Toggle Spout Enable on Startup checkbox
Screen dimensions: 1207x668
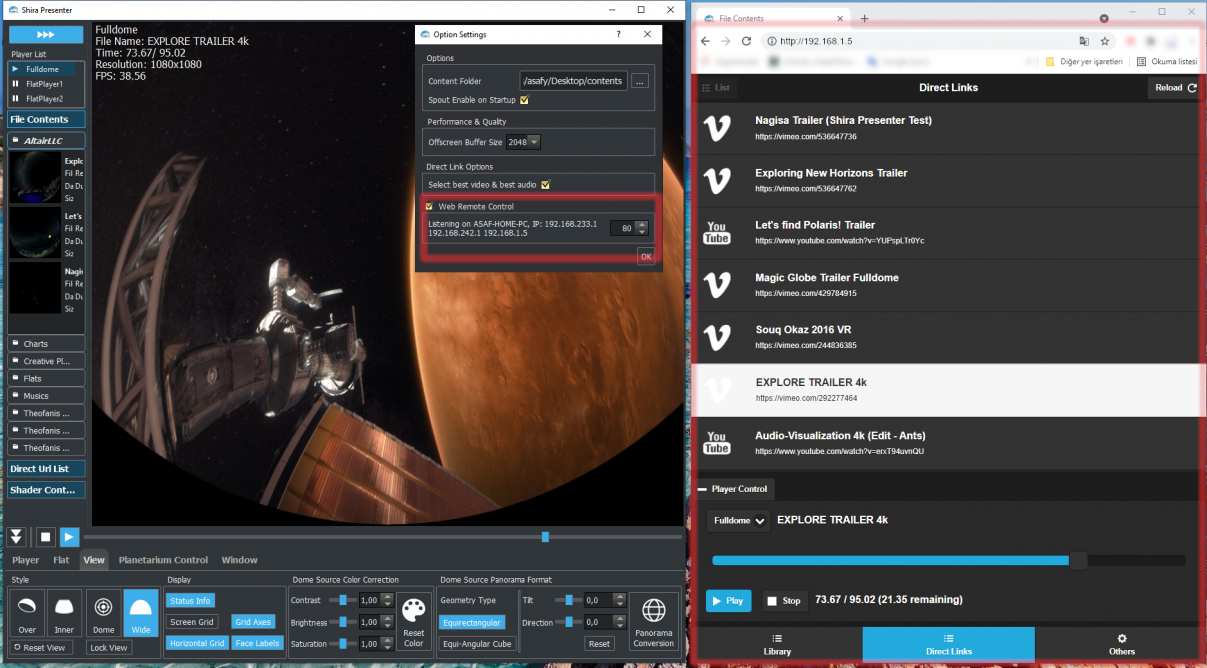524,100
